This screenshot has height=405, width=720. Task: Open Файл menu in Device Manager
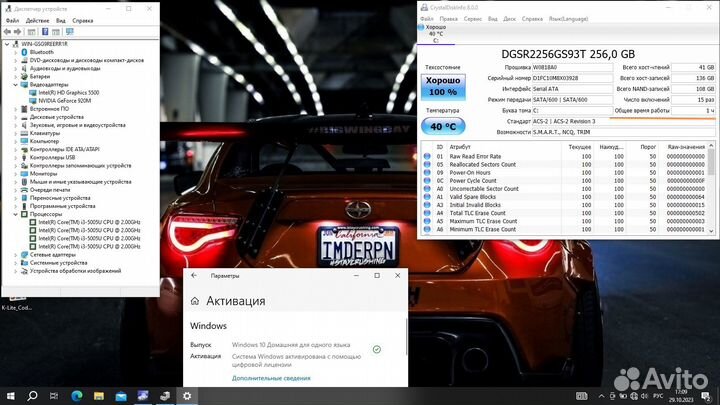pyautogui.click(x=12, y=21)
